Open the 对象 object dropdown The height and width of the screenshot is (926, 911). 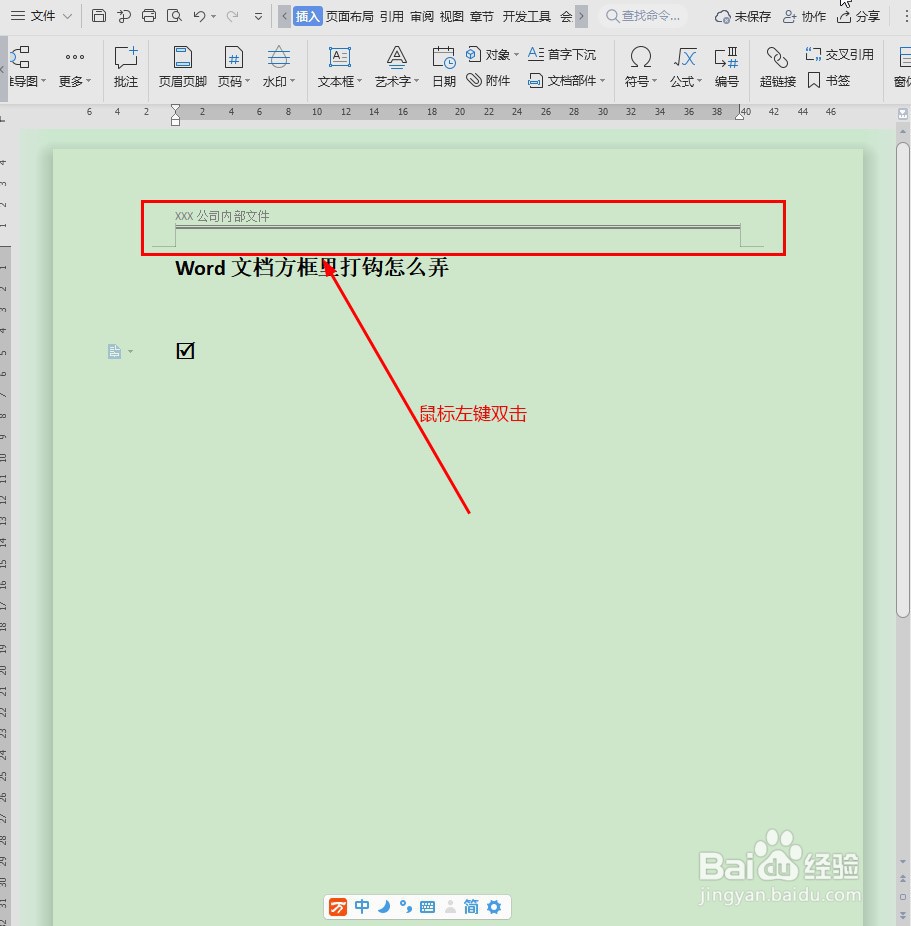point(492,55)
